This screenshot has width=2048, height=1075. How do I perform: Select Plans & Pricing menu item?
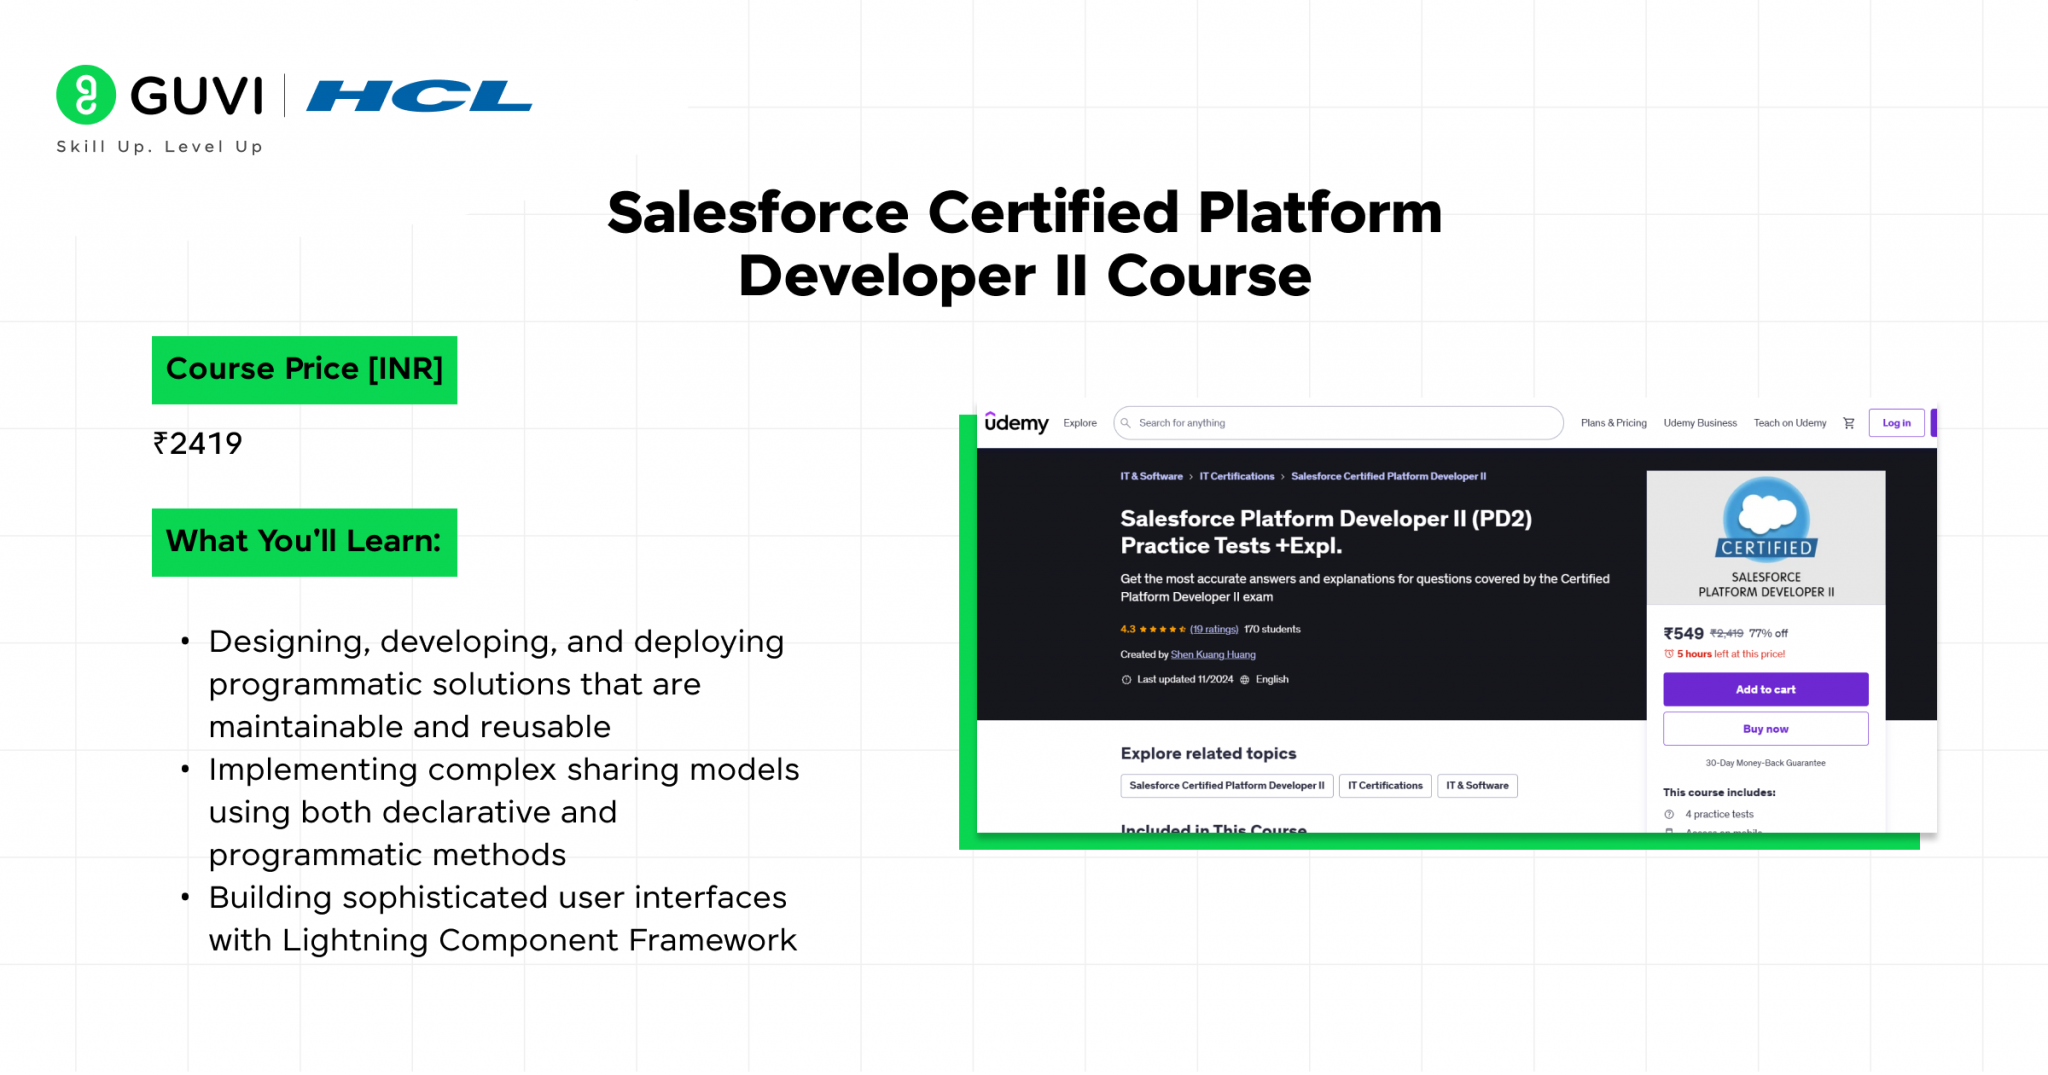(1613, 422)
